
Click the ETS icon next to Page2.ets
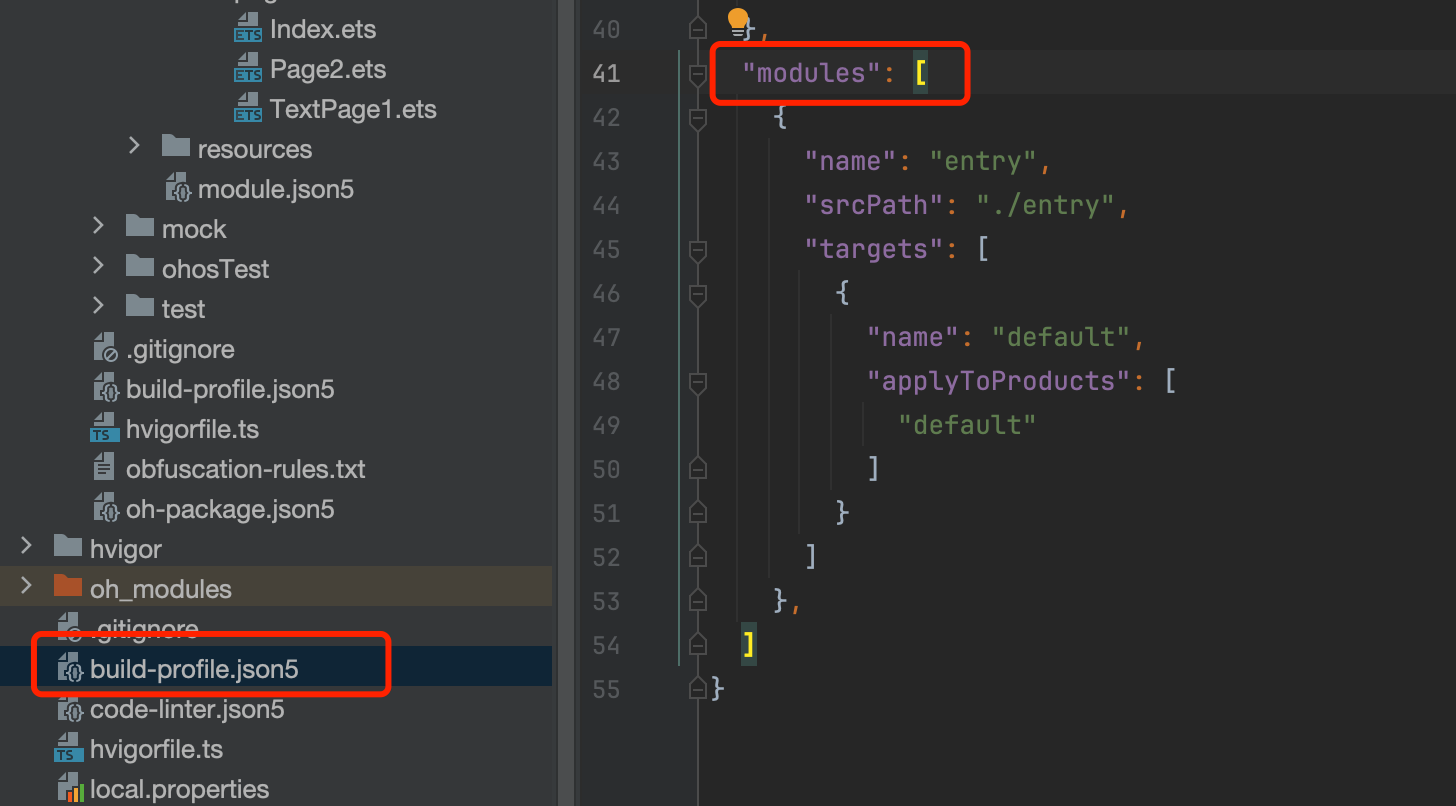(247, 70)
